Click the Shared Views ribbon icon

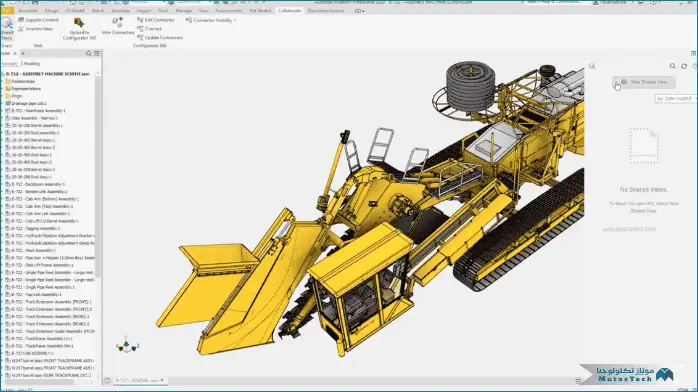pyautogui.click(x=7, y=29)
